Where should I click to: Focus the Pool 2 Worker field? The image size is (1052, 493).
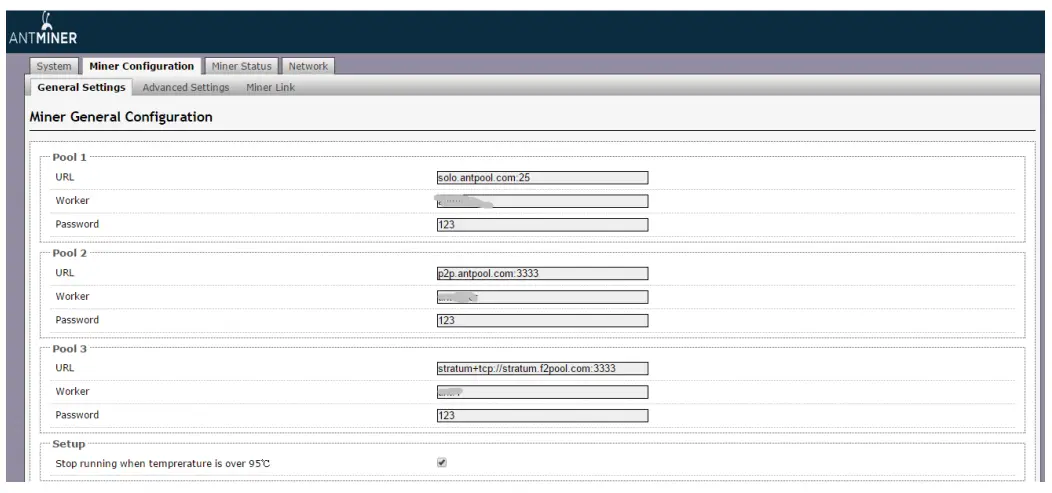(x=542, y=296)
